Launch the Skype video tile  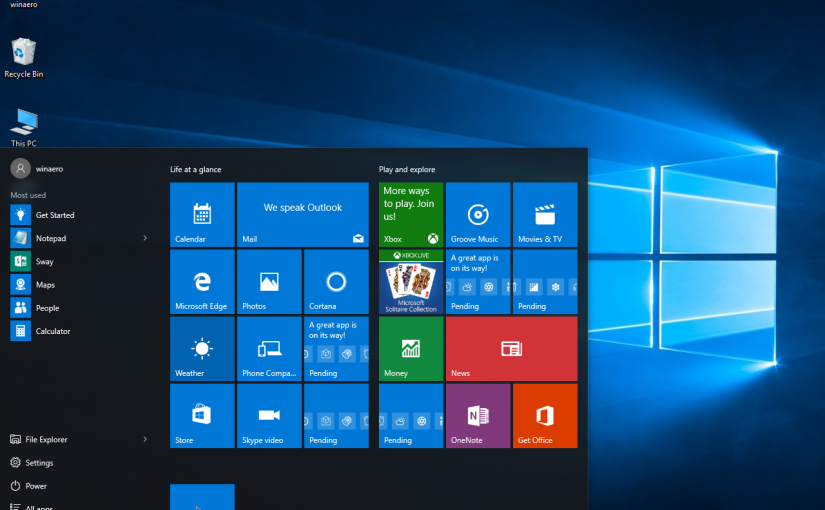point(269,416)
